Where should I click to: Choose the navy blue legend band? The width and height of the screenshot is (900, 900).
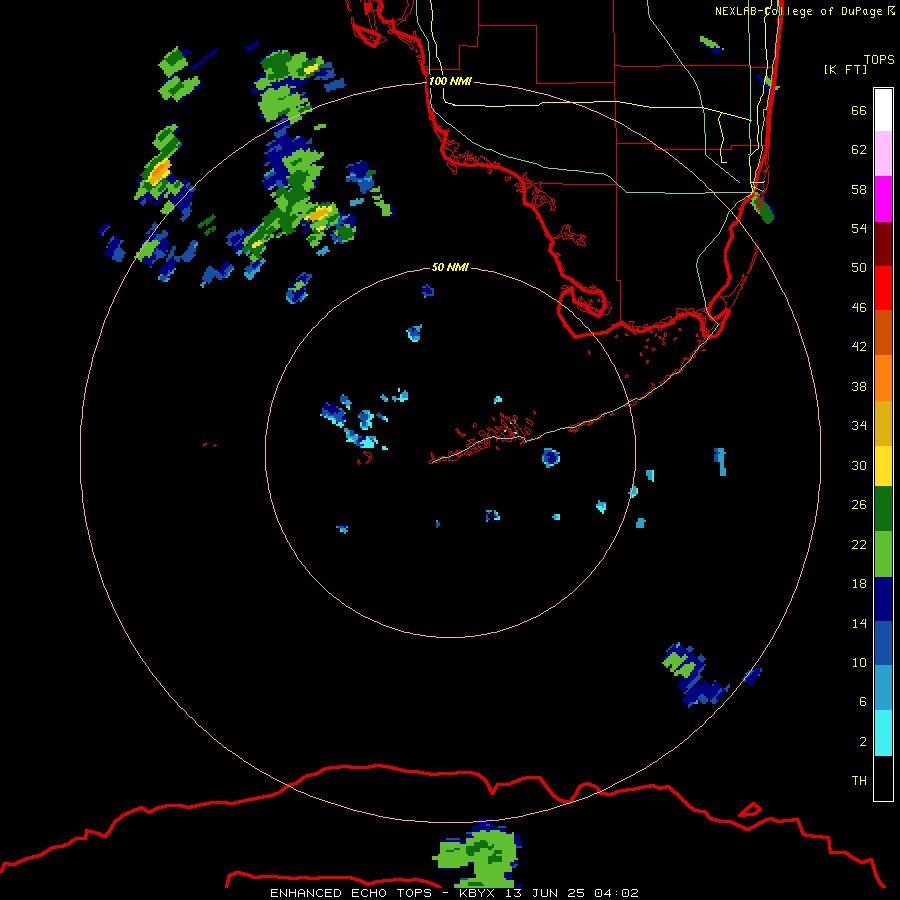(x=883, y=599)
